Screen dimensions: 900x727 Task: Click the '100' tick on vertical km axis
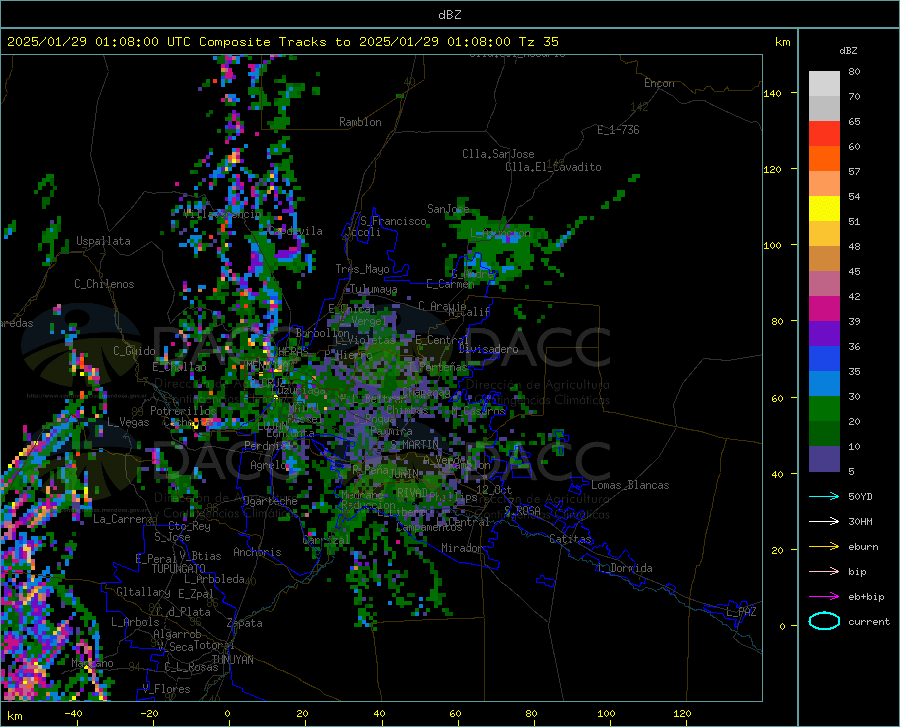(x=772, y=246)
